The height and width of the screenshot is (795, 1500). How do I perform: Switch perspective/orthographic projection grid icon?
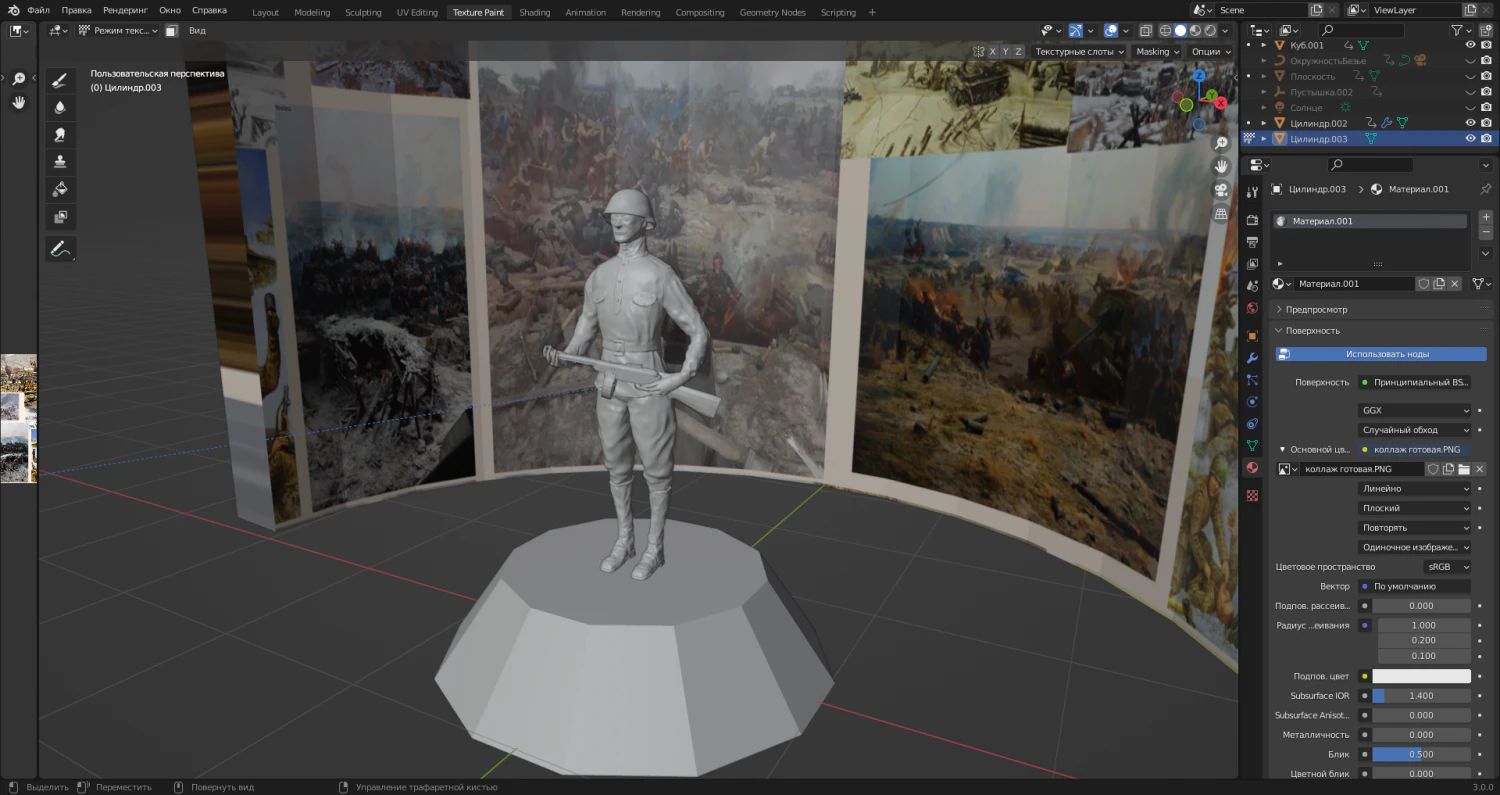1221,214
